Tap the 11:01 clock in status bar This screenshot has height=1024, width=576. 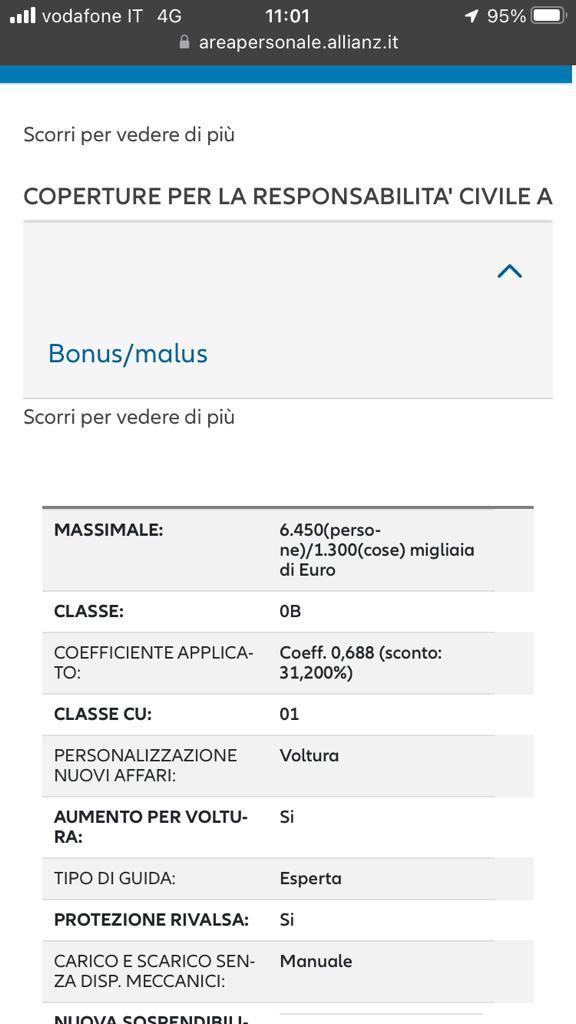[x=287, y=16]
